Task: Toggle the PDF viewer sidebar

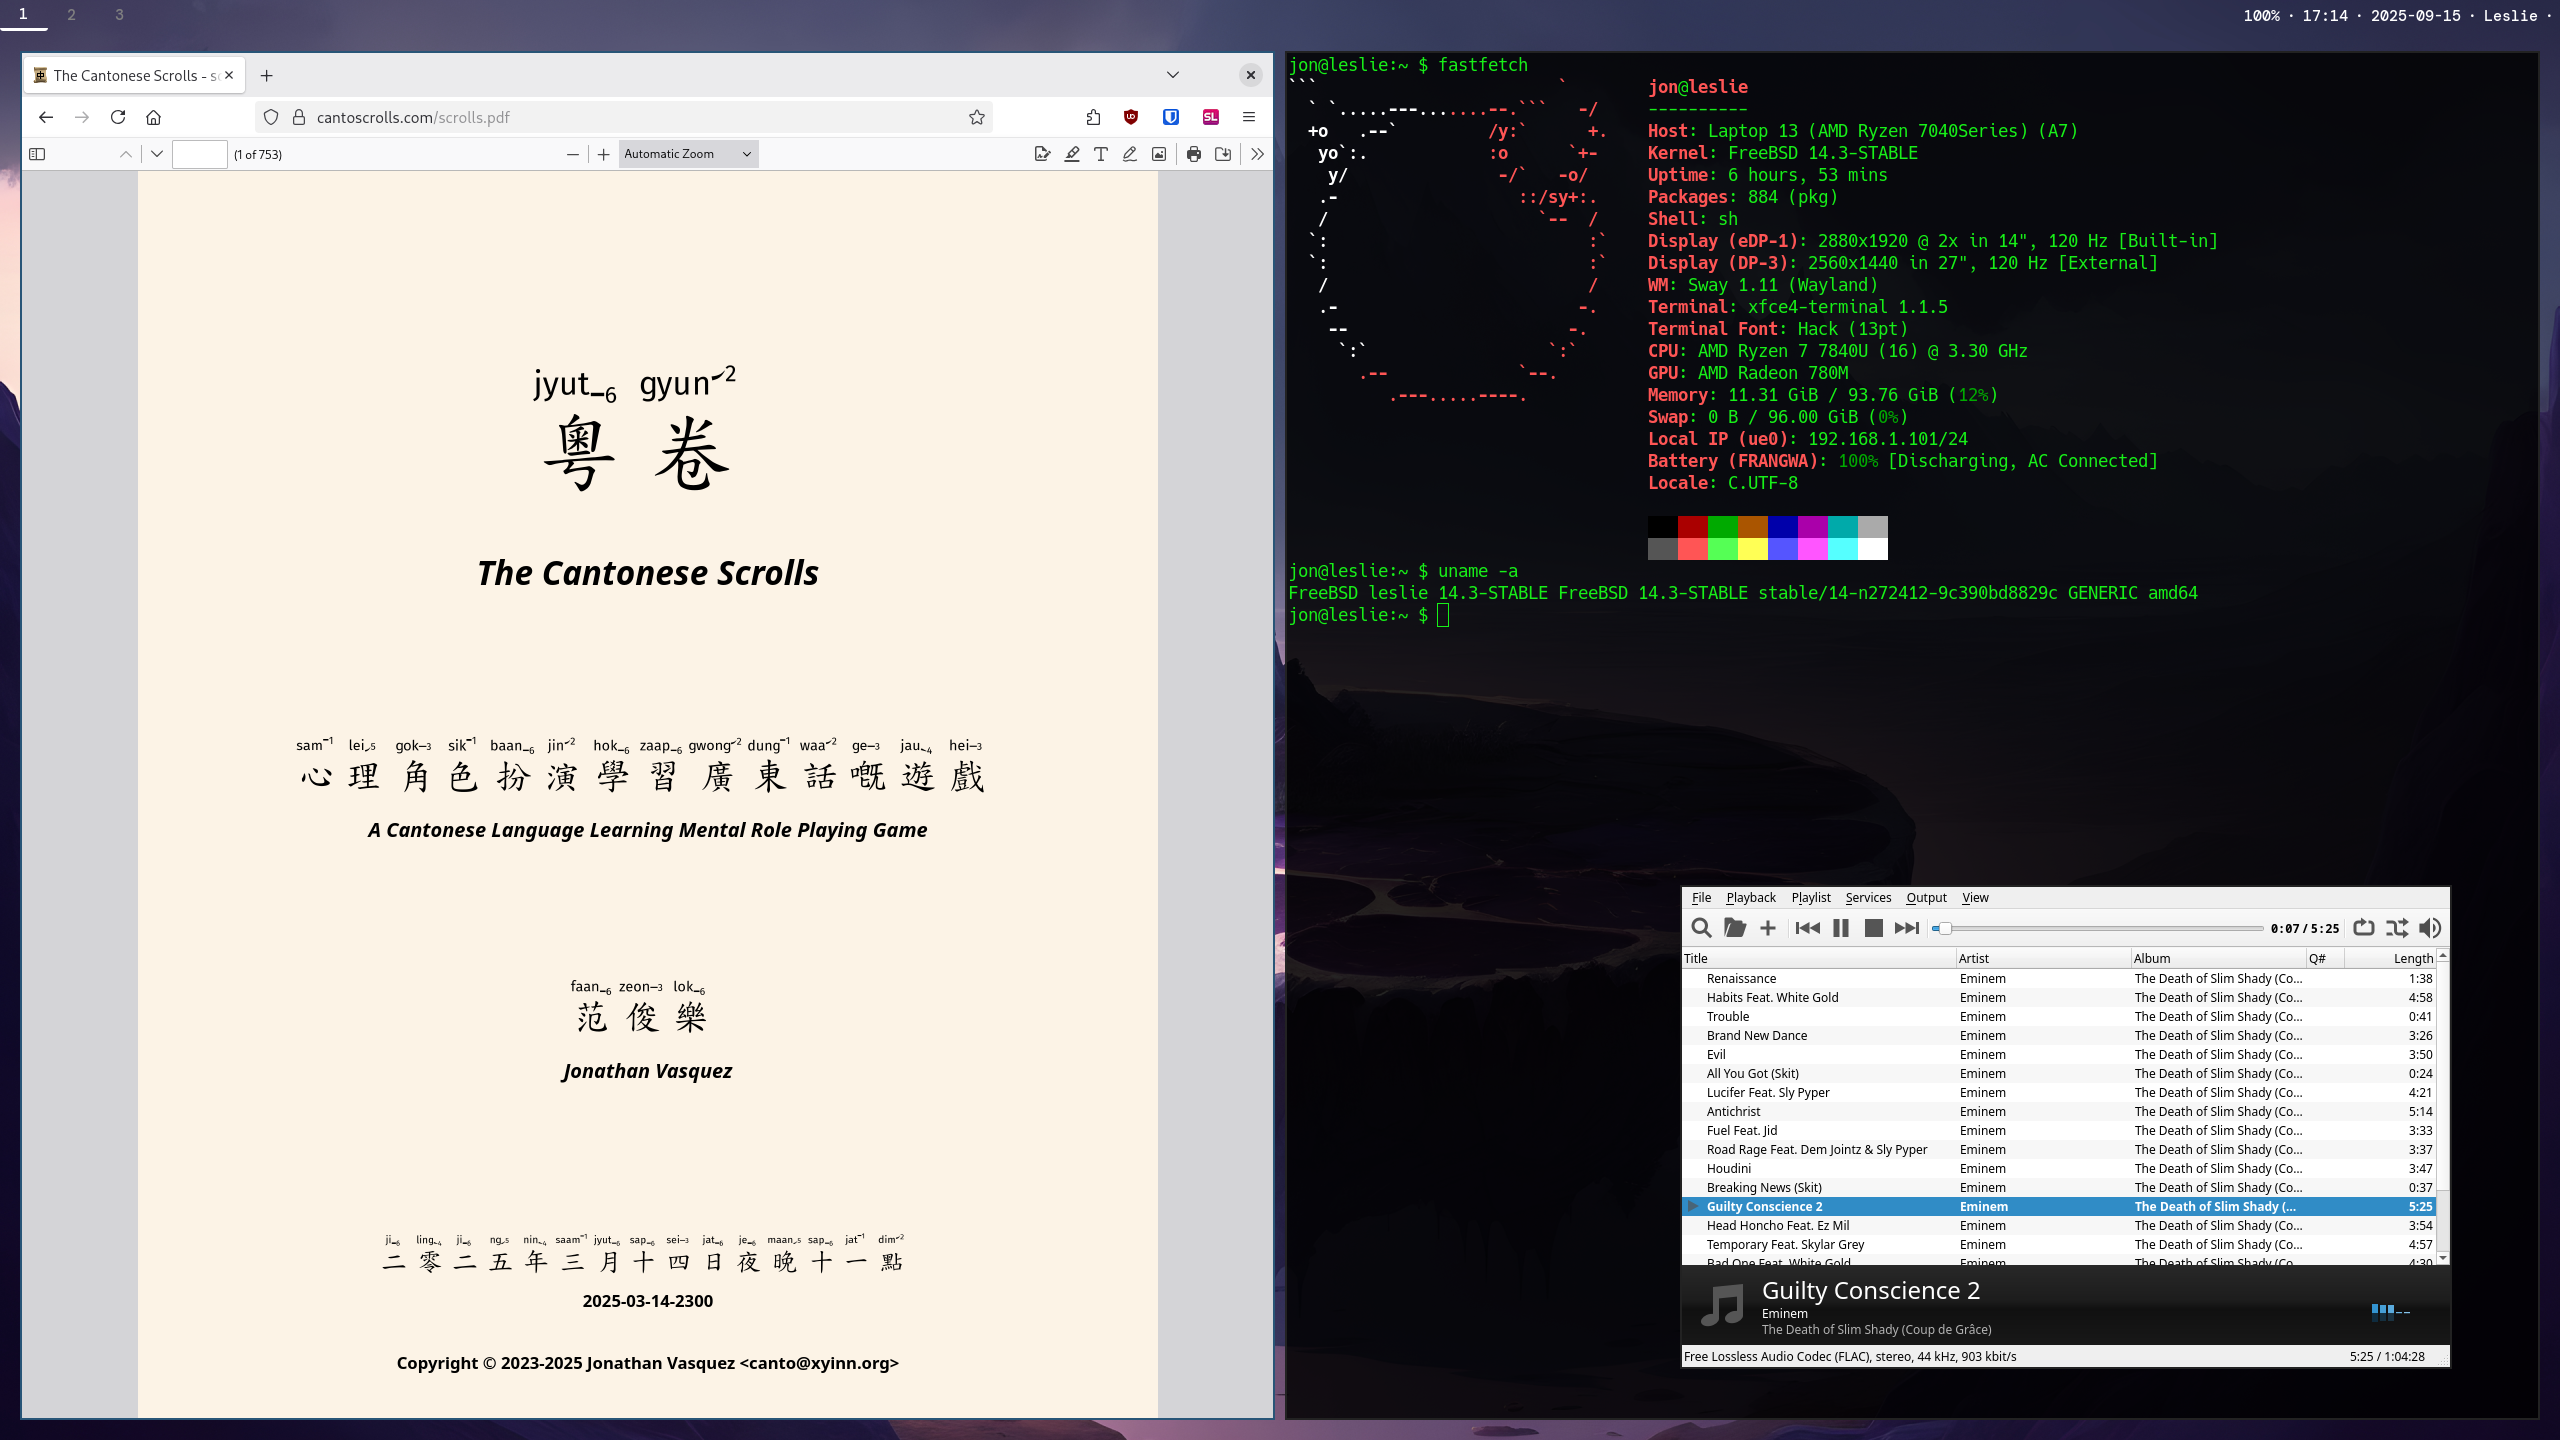Action: point(37,154)
